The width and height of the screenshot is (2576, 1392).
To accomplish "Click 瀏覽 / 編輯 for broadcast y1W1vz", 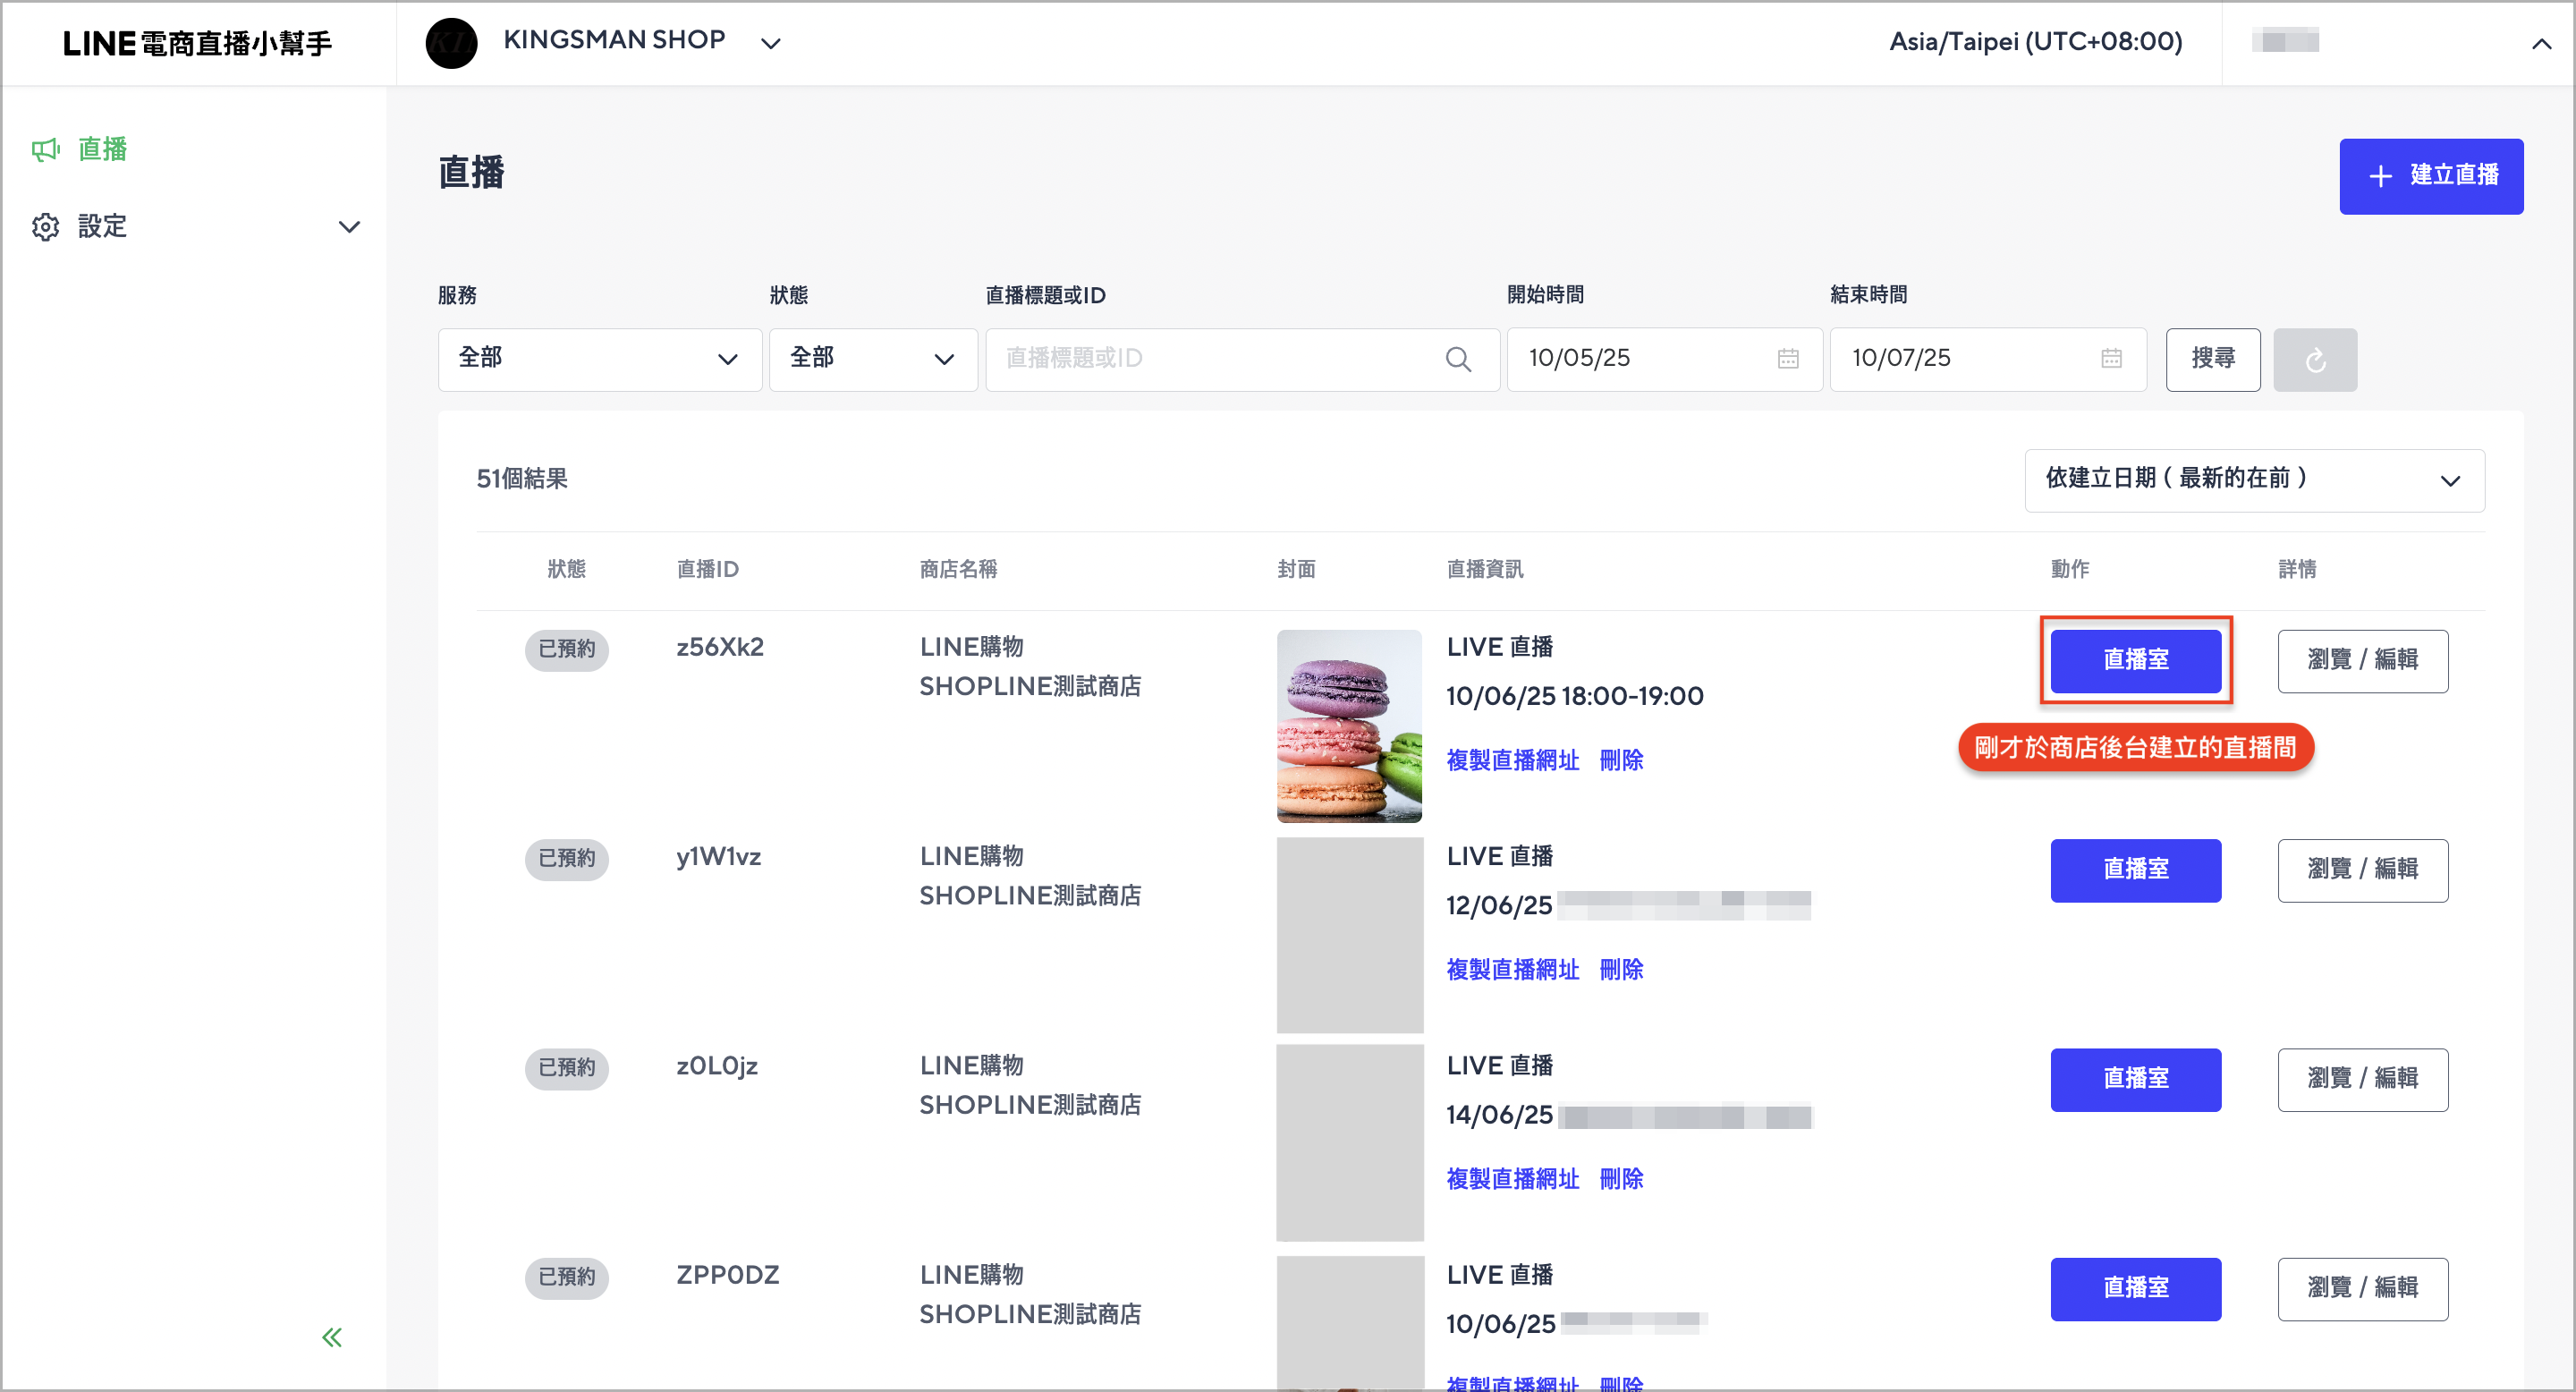I will click(x=2362, y=870).
